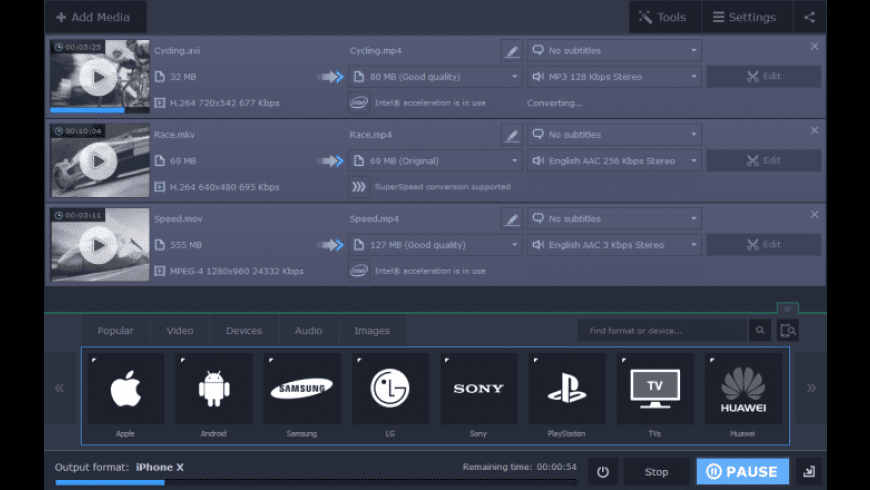
Task: Rename output Speed.mp4 with pencil icon
Action: tap(512, 219)
